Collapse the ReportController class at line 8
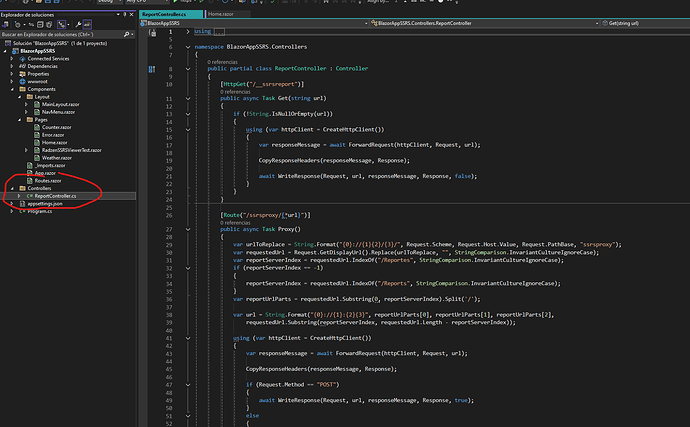The height and width of the screenshot is (427, 690). (188, 69)
